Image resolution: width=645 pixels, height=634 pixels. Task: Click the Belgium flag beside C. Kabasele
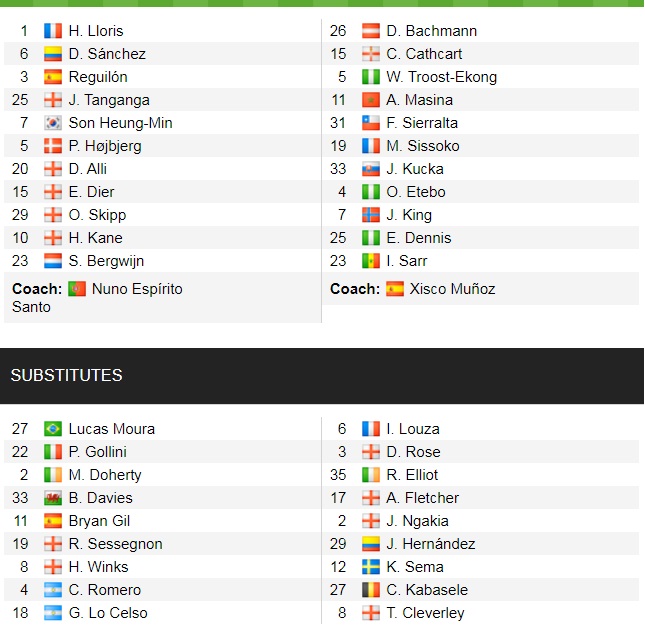point(371,590)
